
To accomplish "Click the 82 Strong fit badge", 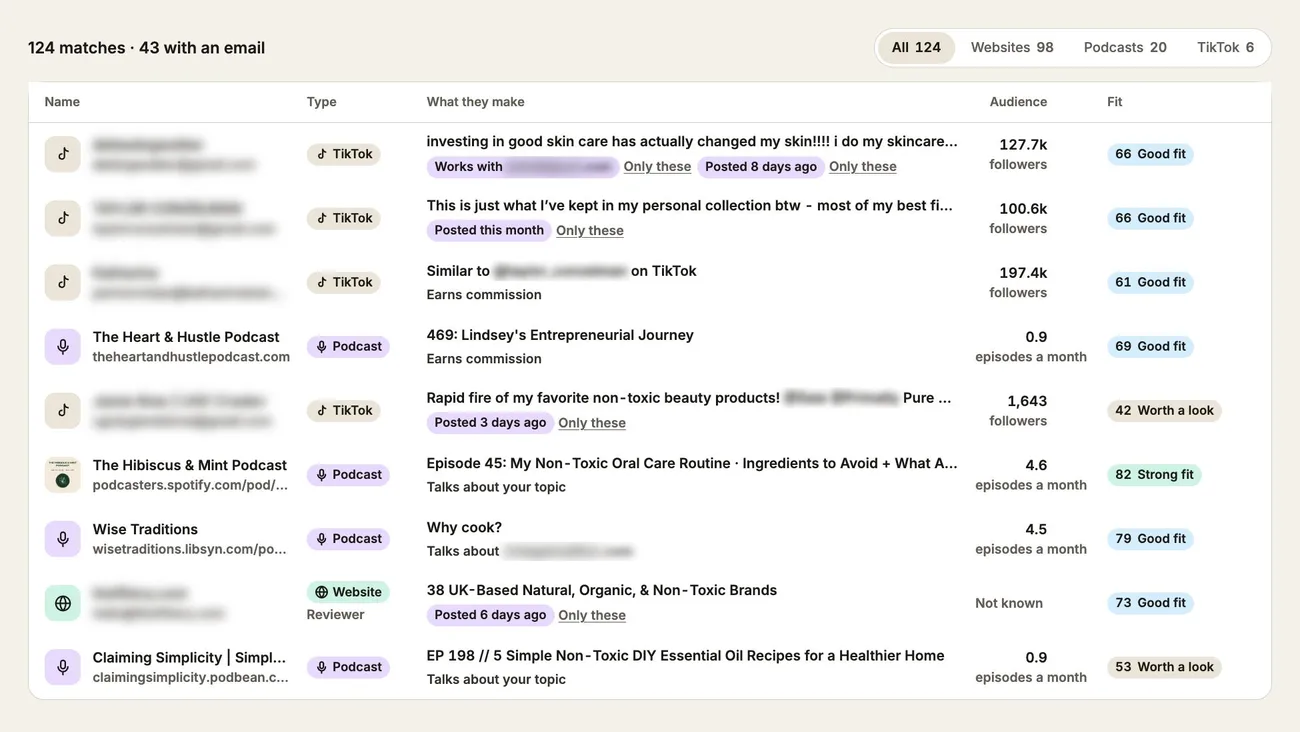I will tap(1154, 474).
